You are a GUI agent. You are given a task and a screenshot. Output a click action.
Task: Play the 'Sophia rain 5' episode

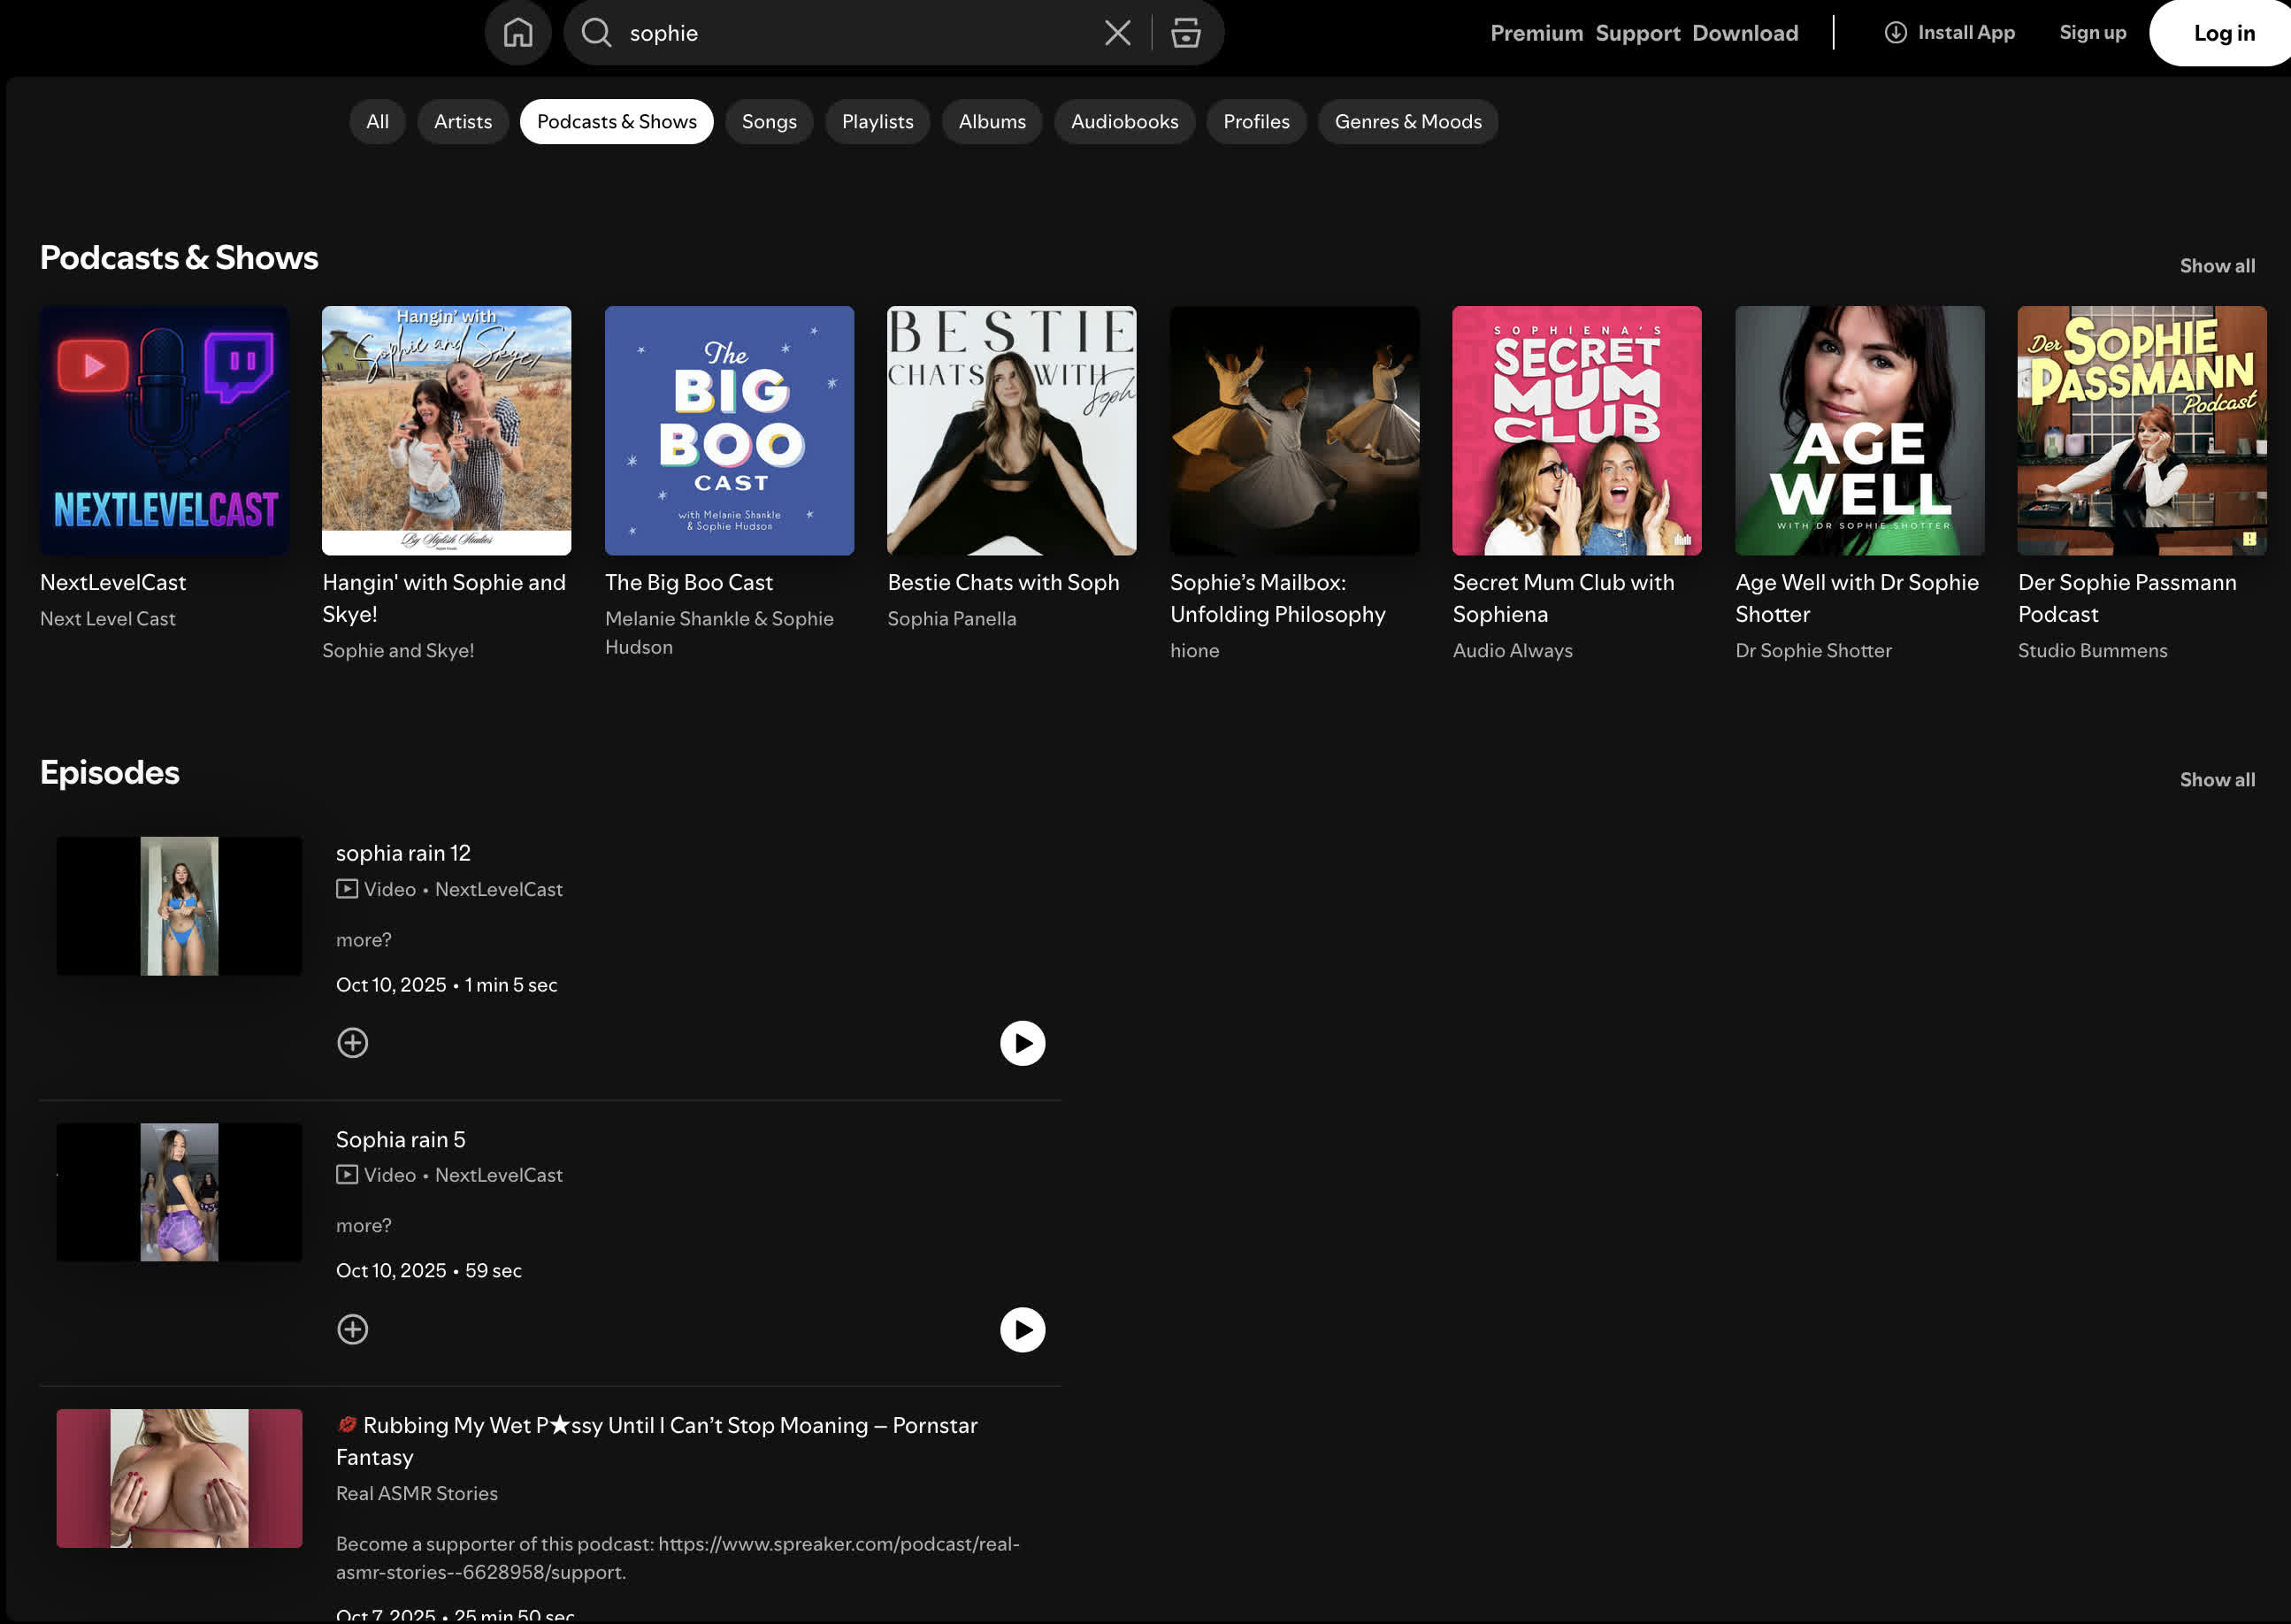pyautogui.click(x=1022, y=1329)
